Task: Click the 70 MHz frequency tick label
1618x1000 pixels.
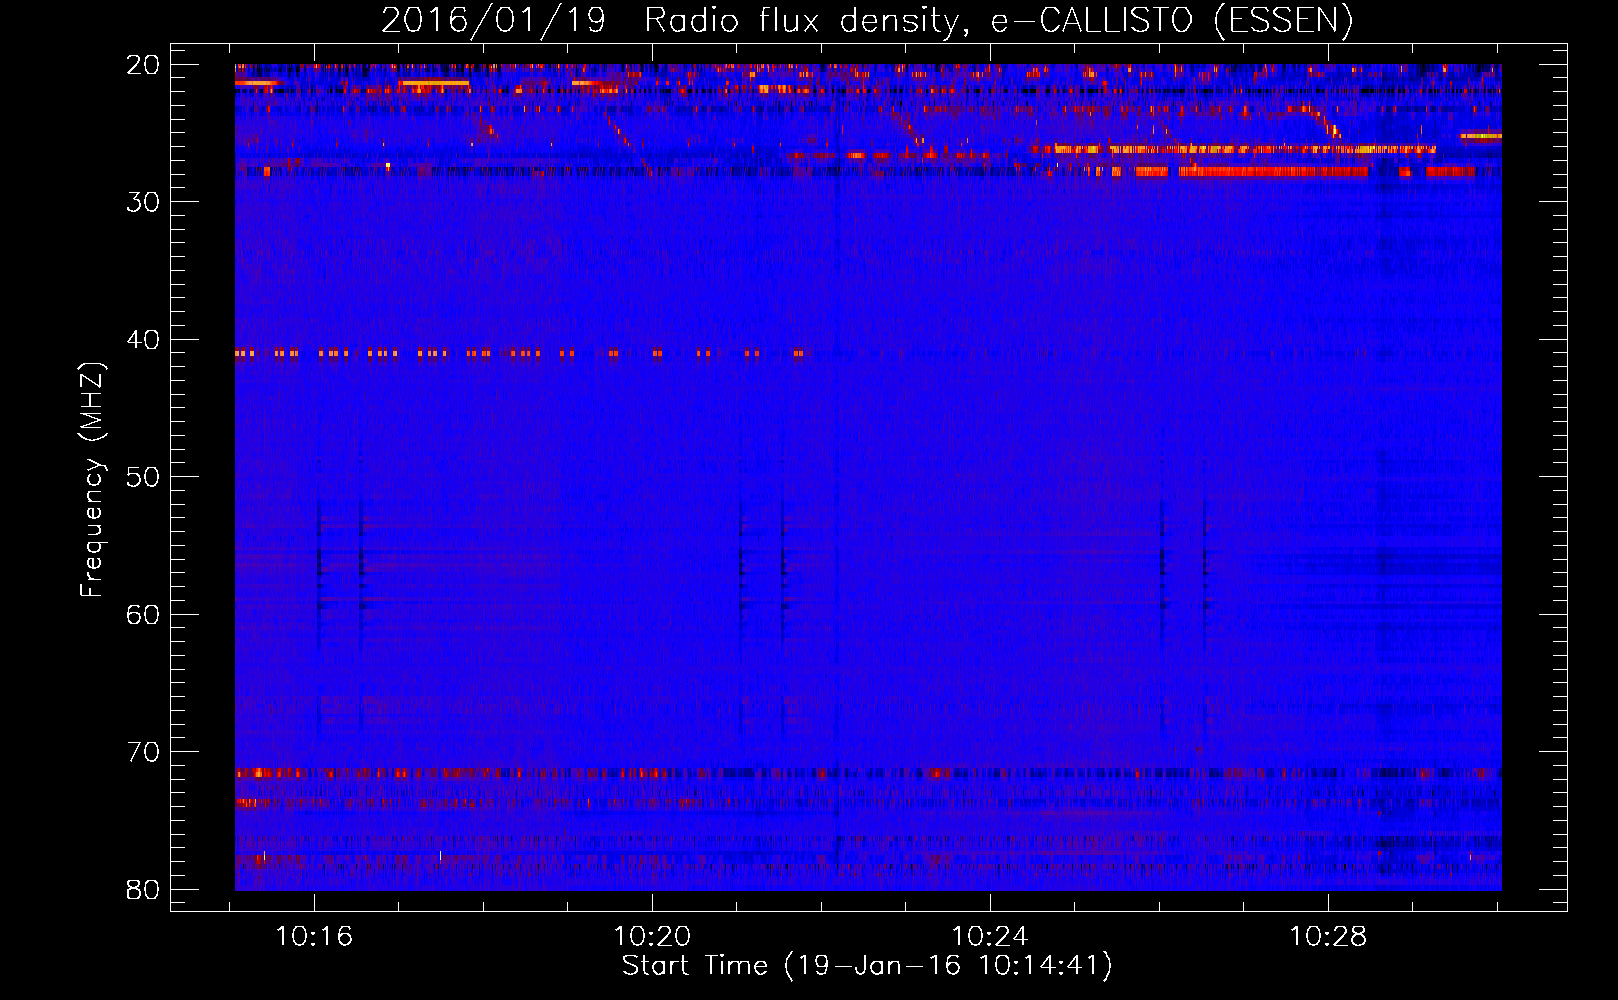Action: [x=144, y=752]
